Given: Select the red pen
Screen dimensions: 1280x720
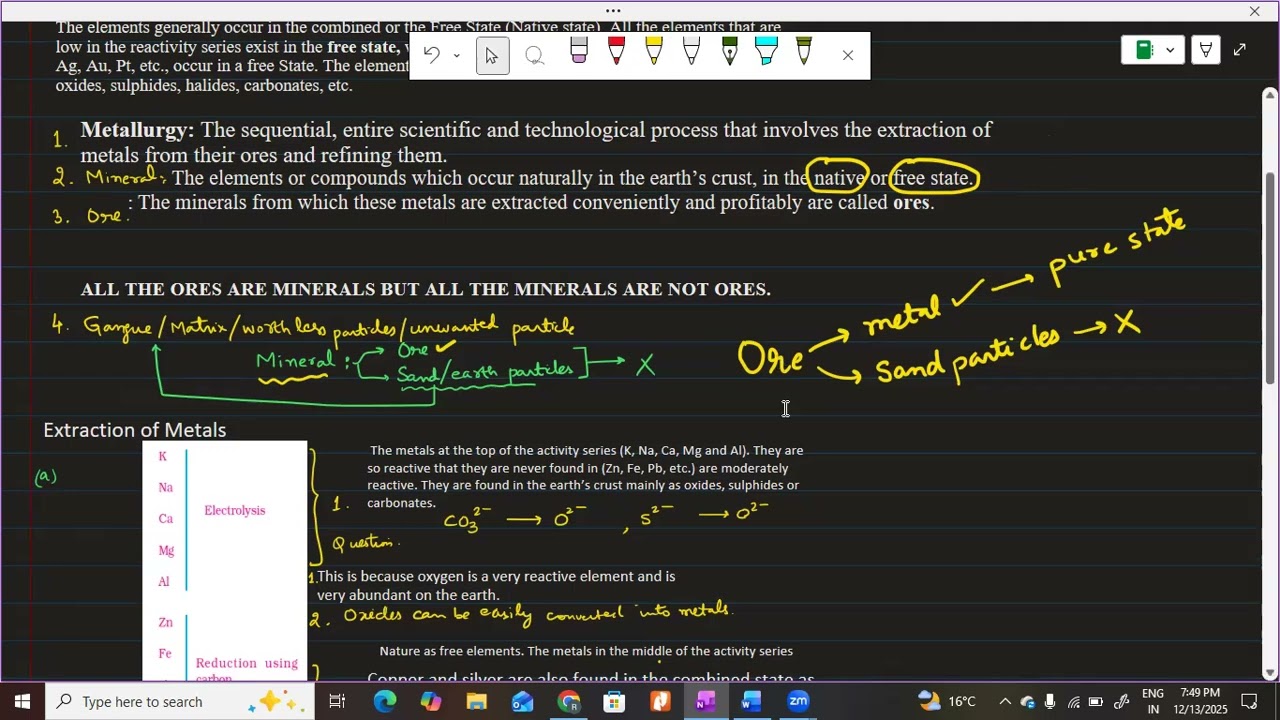Looking at the screenshot, I should pyautogui.click(x=616, y=51).
